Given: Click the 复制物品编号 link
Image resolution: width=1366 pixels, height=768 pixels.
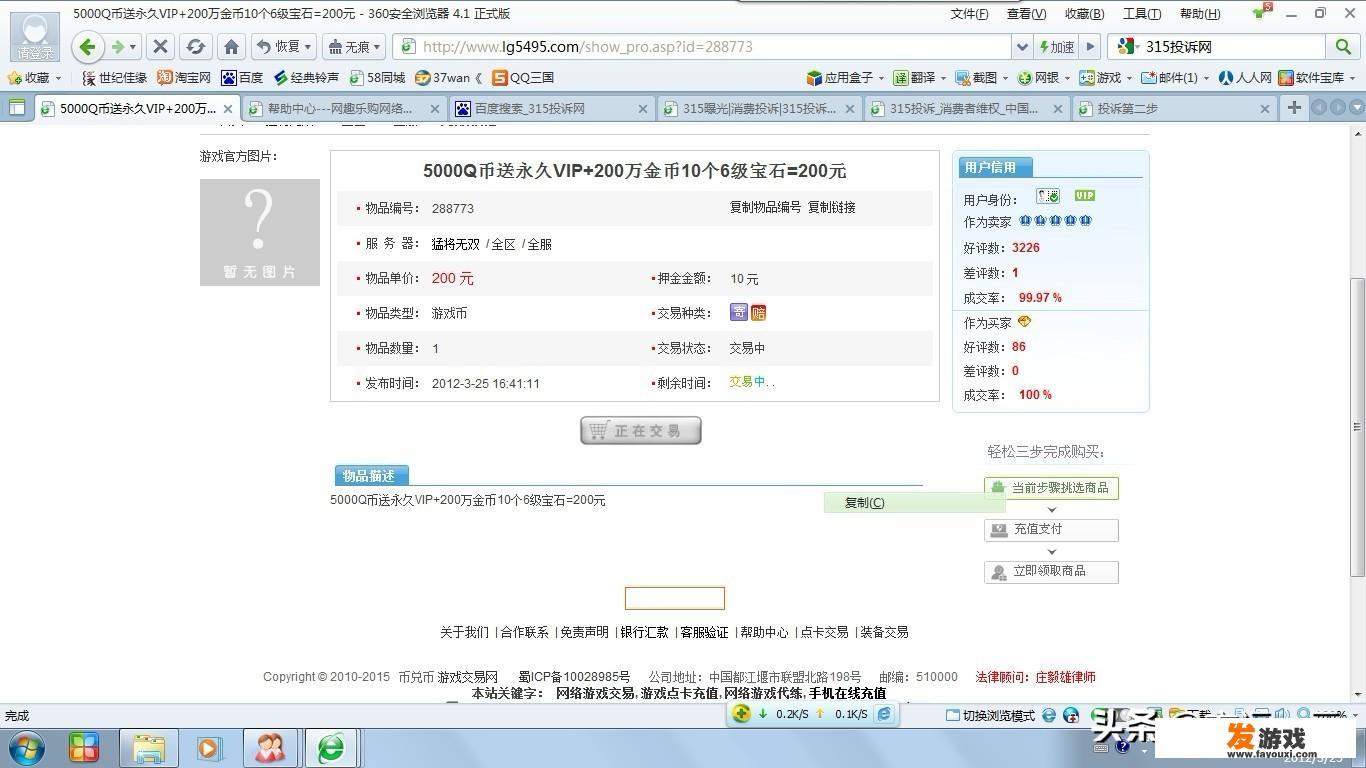Looking at the screenshot, I should (766, 208).
